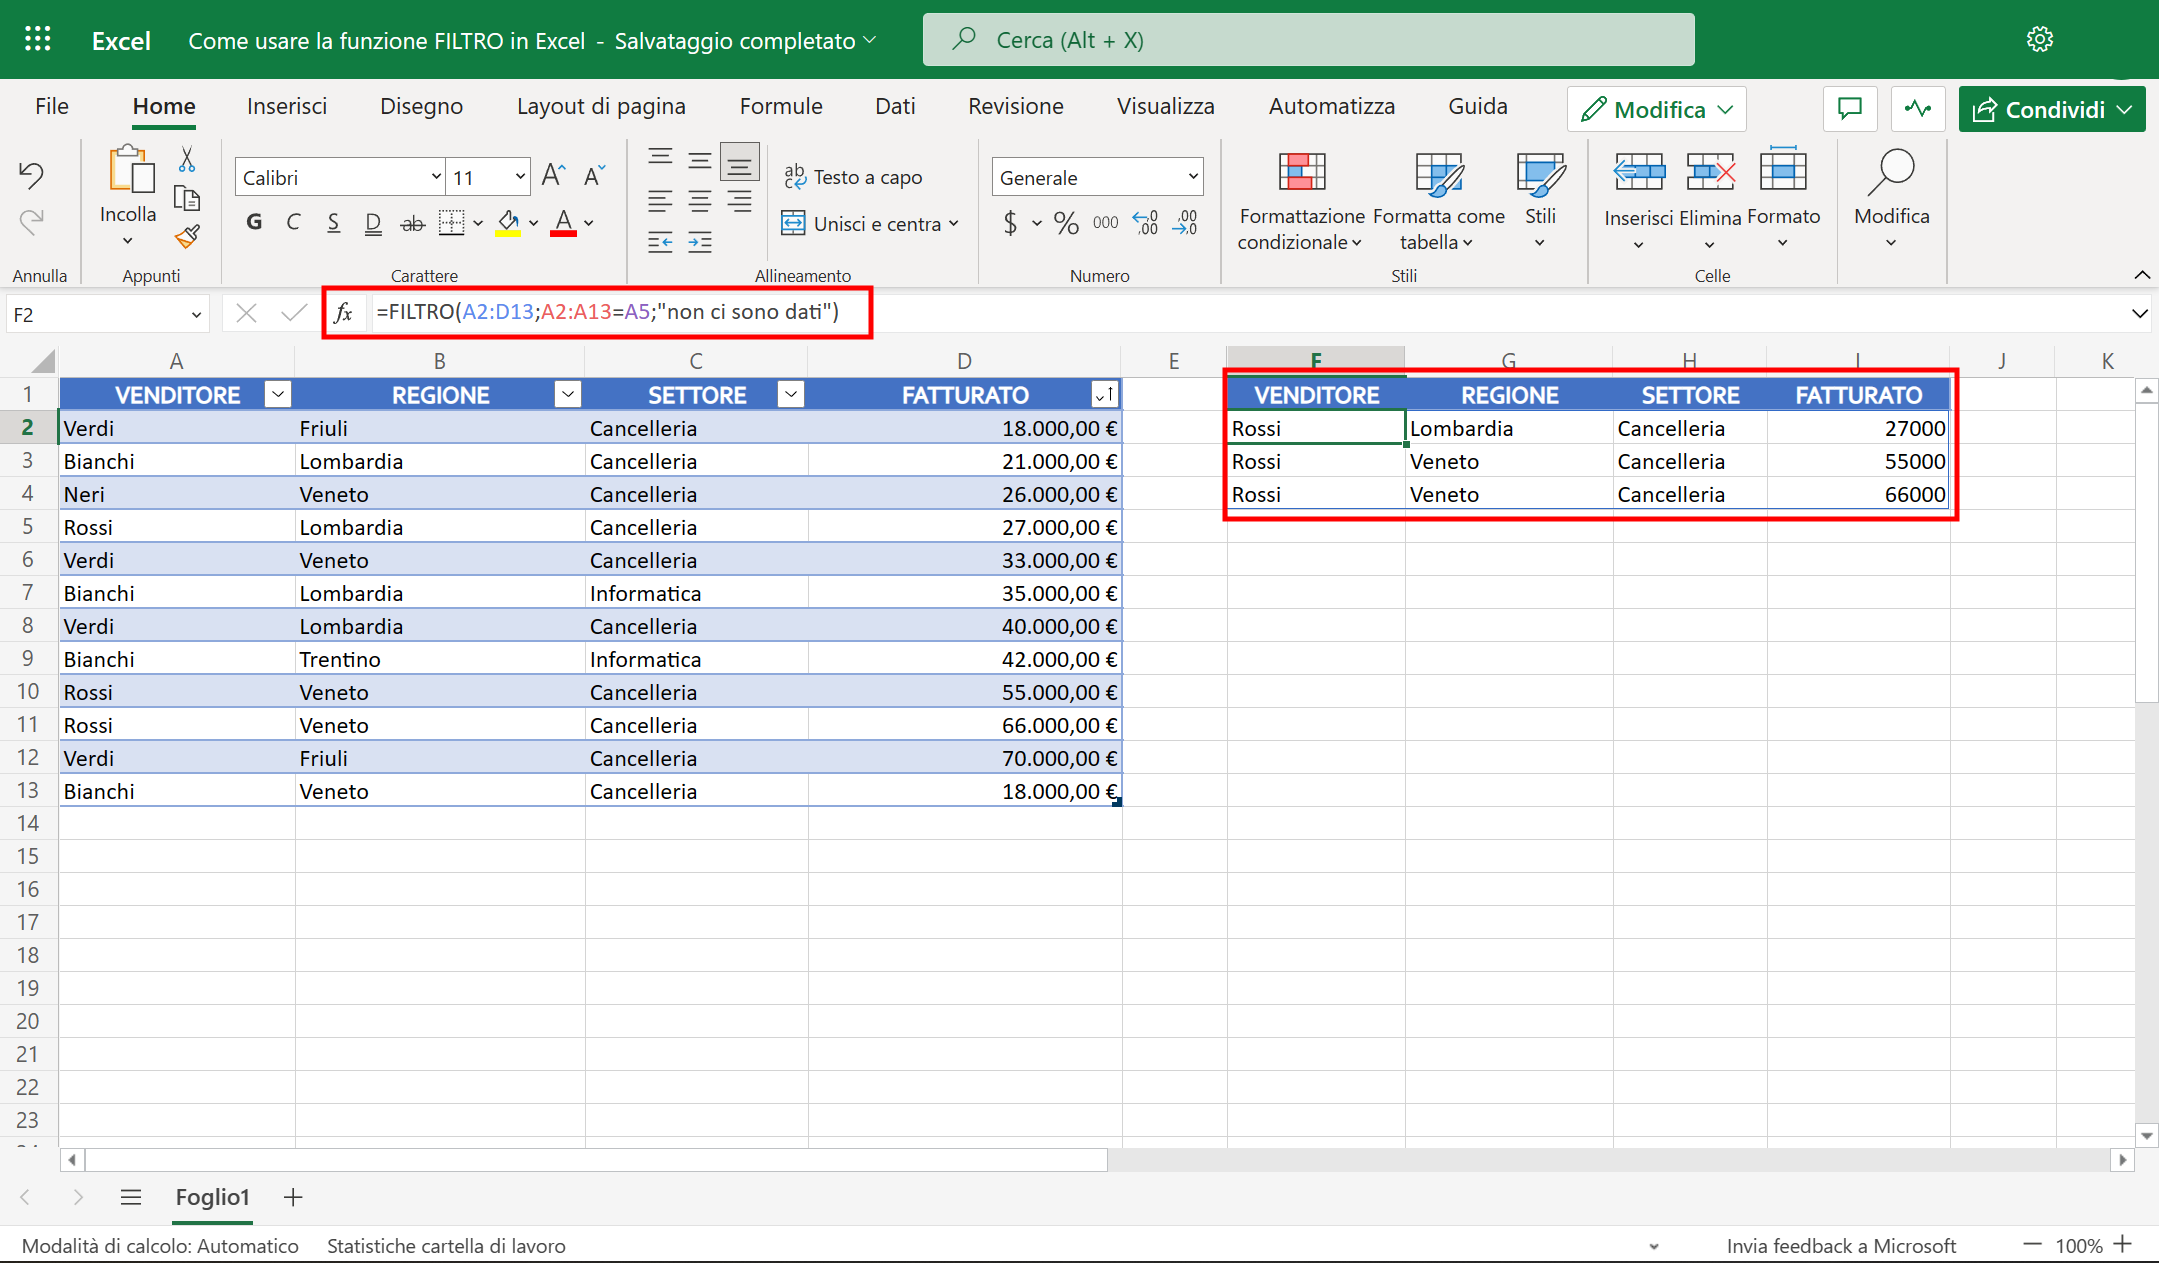Toggle italic with the C button
The width and height of the screenshot is (2159, 1263).
(293, 222)
